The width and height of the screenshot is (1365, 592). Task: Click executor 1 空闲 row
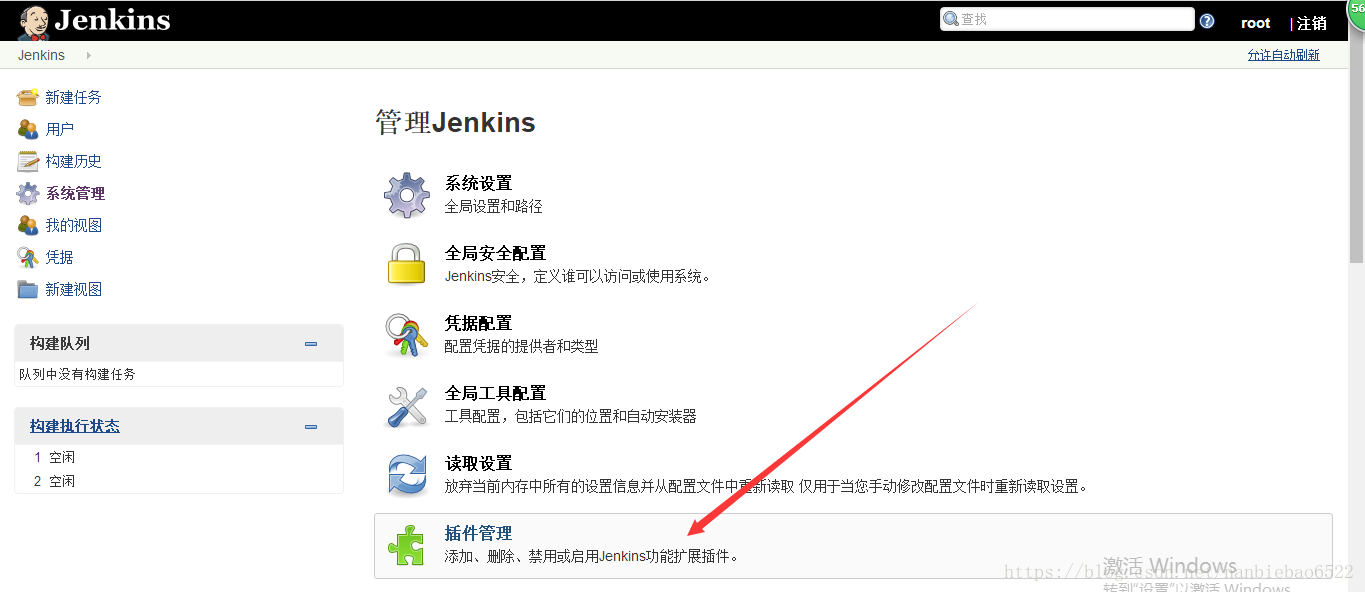pos(179,457)
